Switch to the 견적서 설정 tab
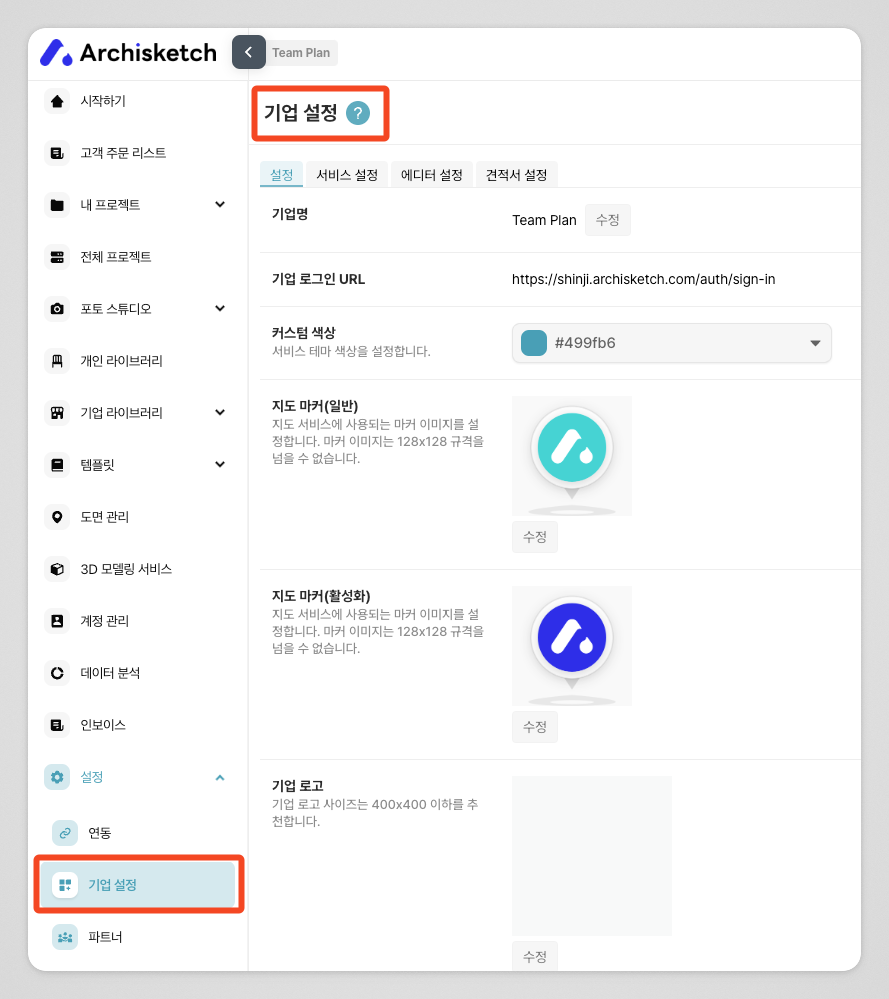The image size is (889, 999). point(516,175)
